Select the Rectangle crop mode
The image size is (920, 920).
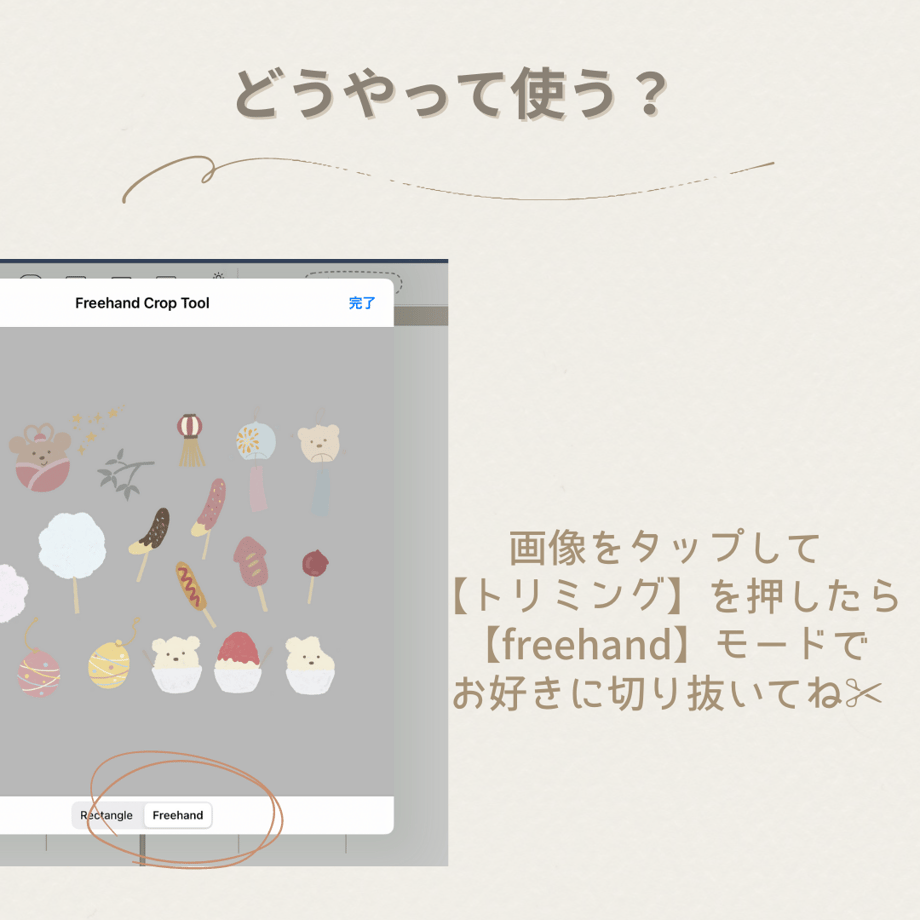point(106,815)
